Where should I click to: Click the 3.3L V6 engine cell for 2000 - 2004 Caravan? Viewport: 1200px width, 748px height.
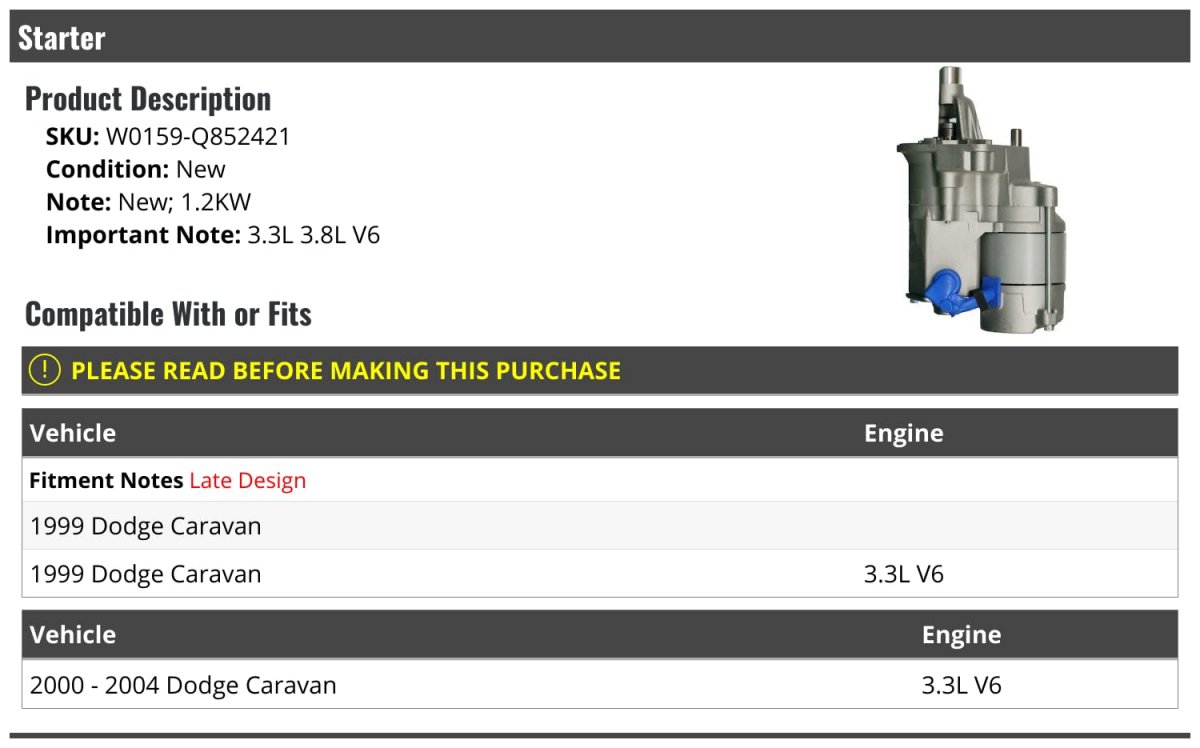click(961, 685)
